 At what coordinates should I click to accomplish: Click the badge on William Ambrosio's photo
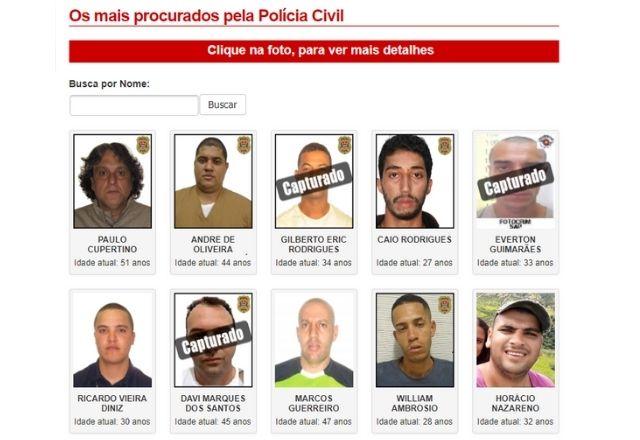point(445,304)
